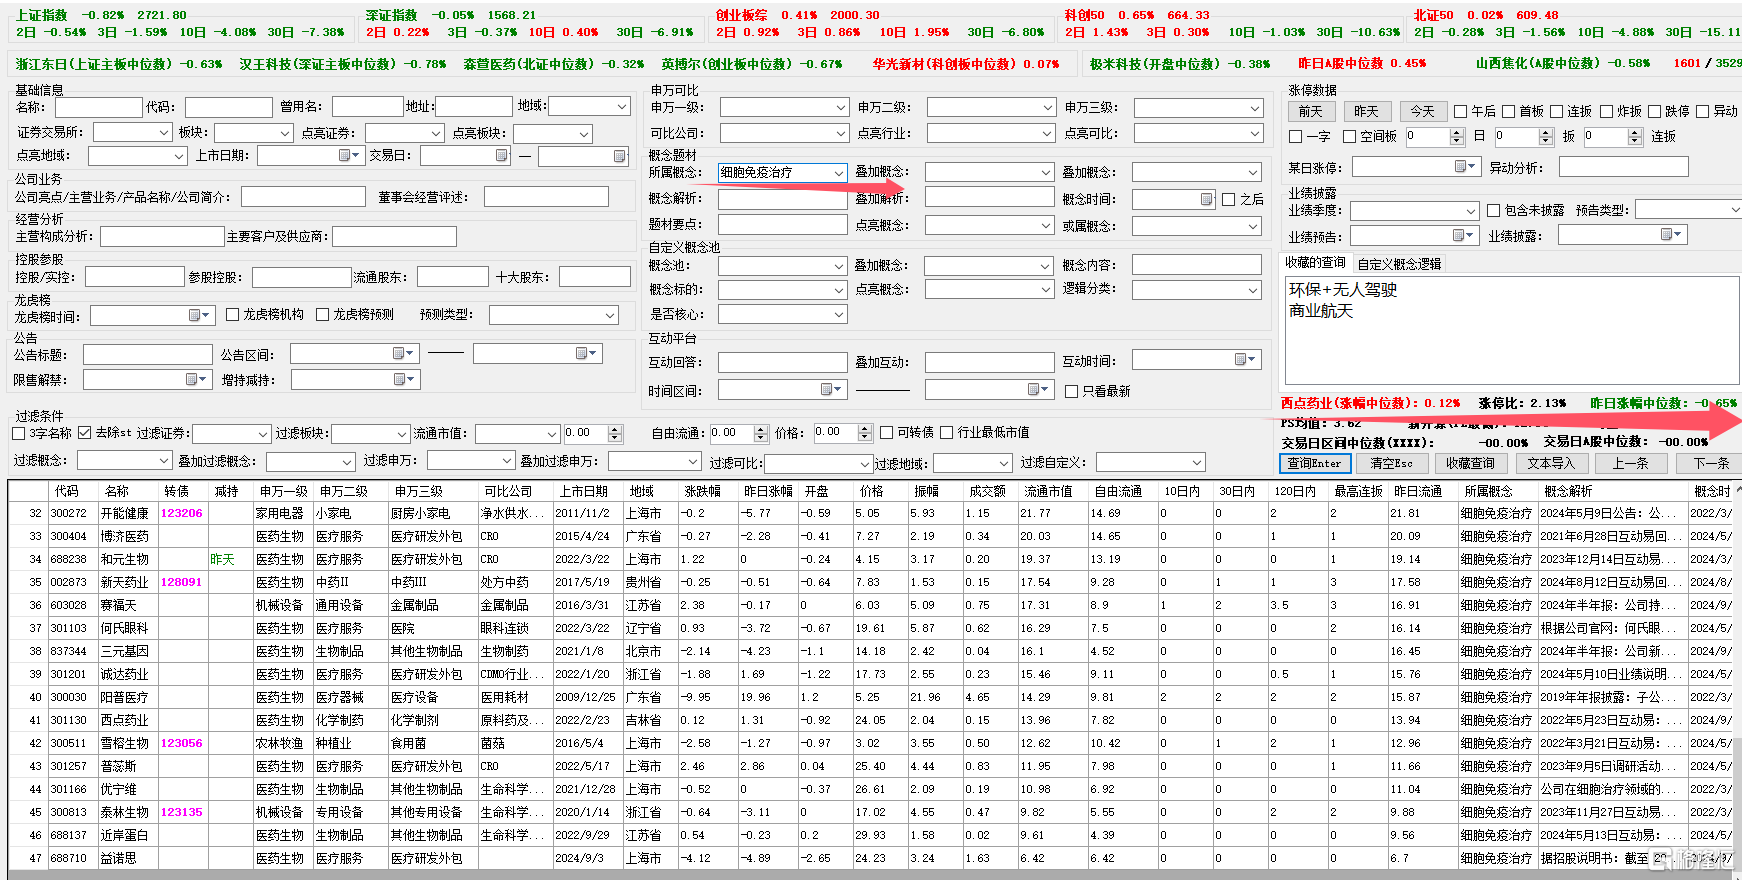Check the 可转债 filter
Viewport: 1742px width, 880px height.
(886, 432)
